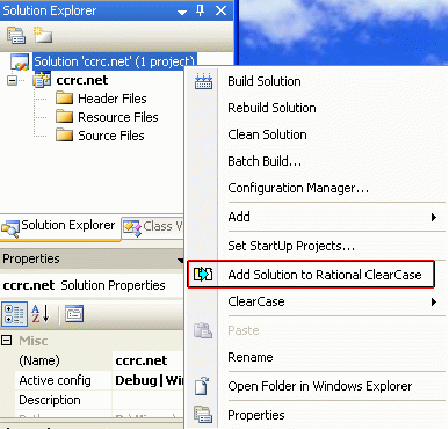Select the ccrc.net project node
The height and width of the screenshot is (429, 448).
coord(82,80)
